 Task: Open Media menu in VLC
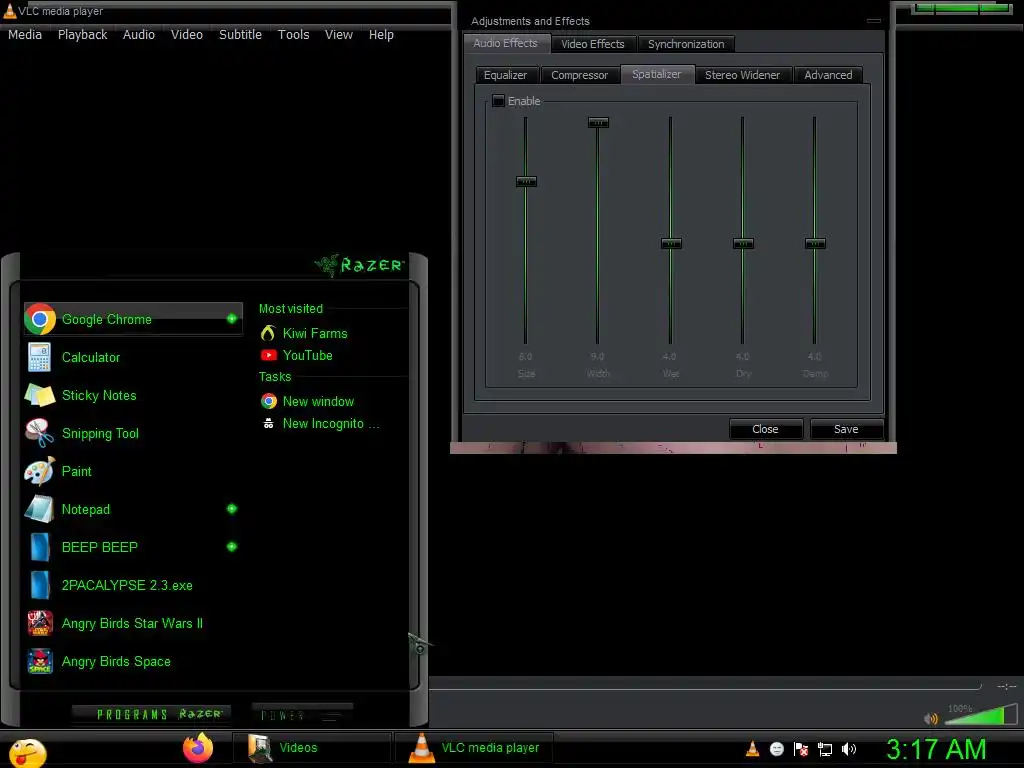point(25,35)
